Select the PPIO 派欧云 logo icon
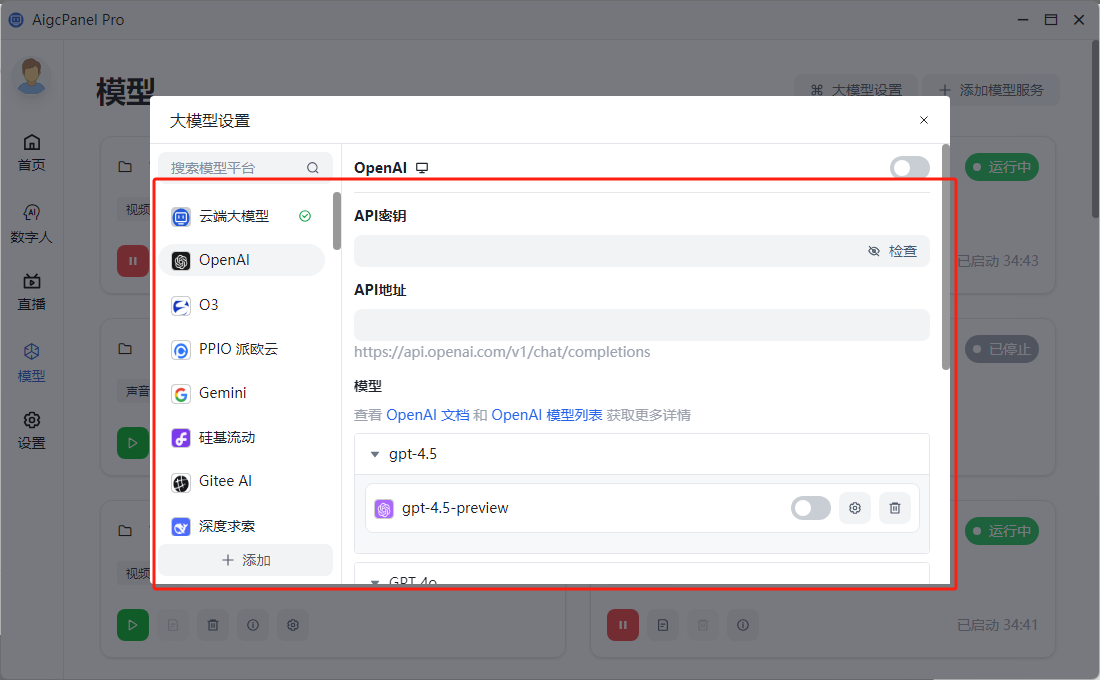The width and height of the screenshot is (1100, 680). 181,350
